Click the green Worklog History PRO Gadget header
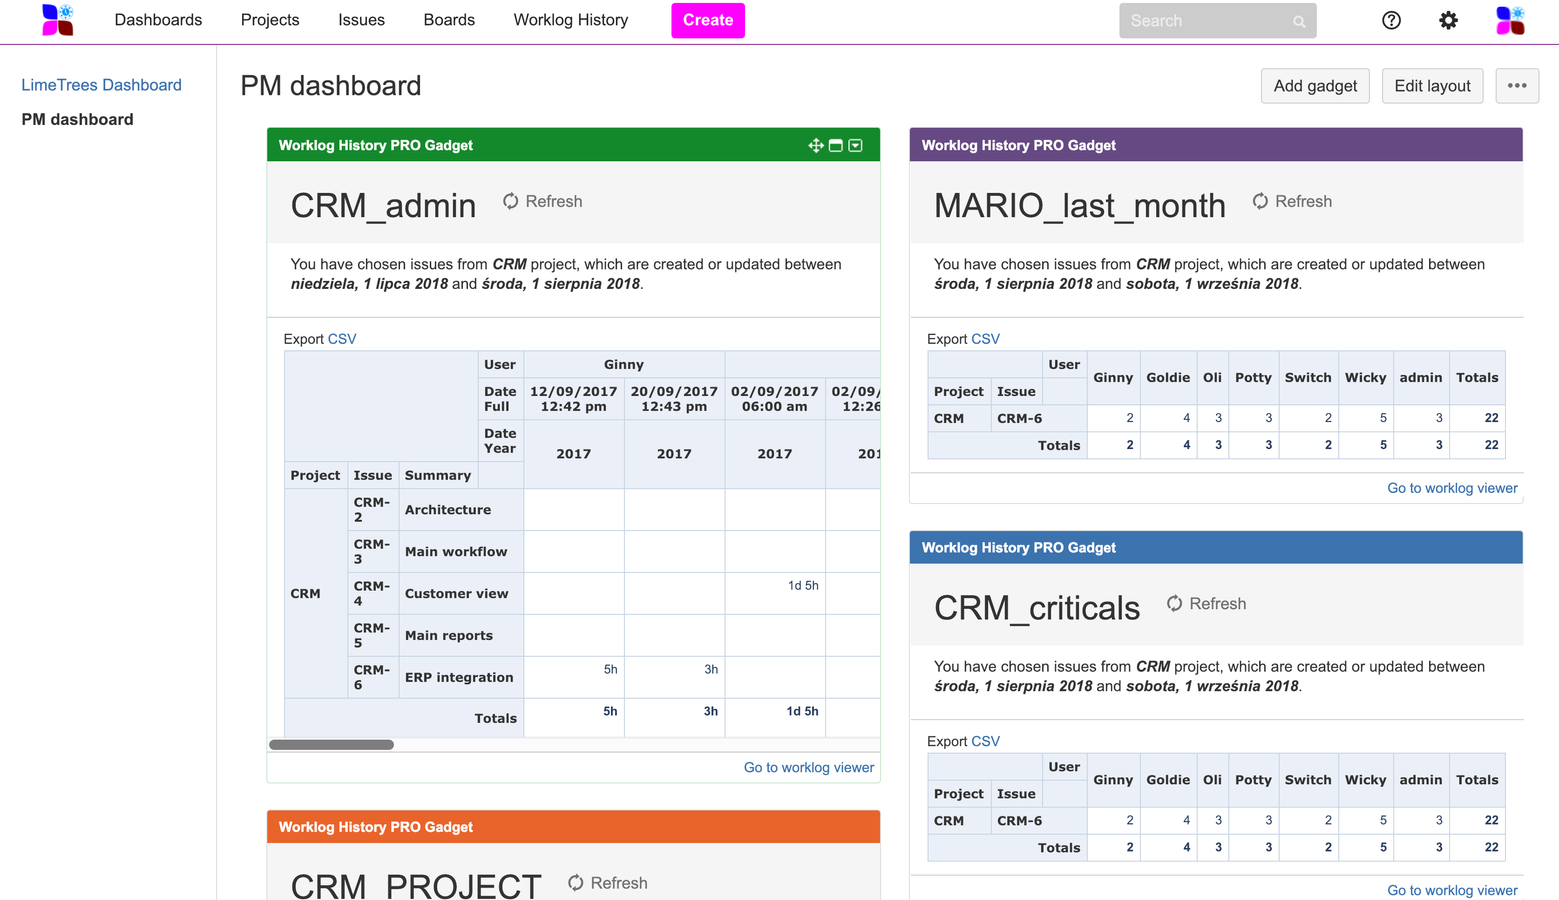Image resolution: width=1559 pixels, height=900 pixels. coord(573,145)
